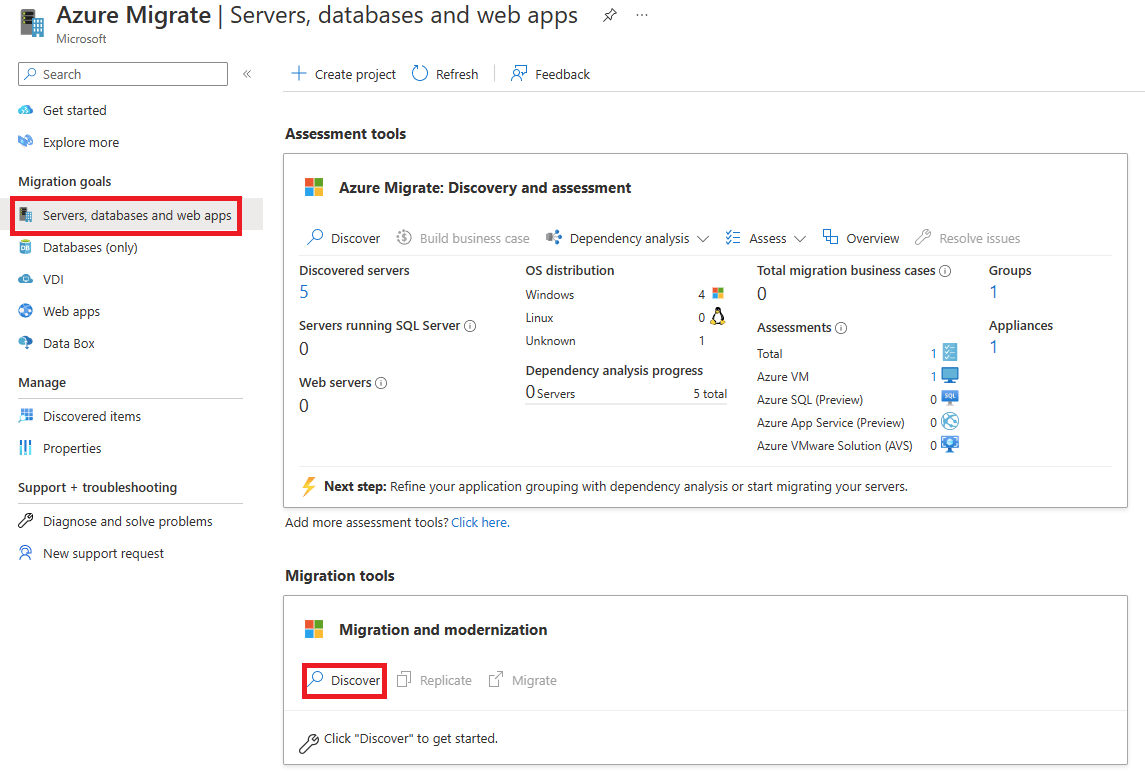Screen dimensions: 1145x771
Task: Click Build business case
Action: (x=462, y=238)
